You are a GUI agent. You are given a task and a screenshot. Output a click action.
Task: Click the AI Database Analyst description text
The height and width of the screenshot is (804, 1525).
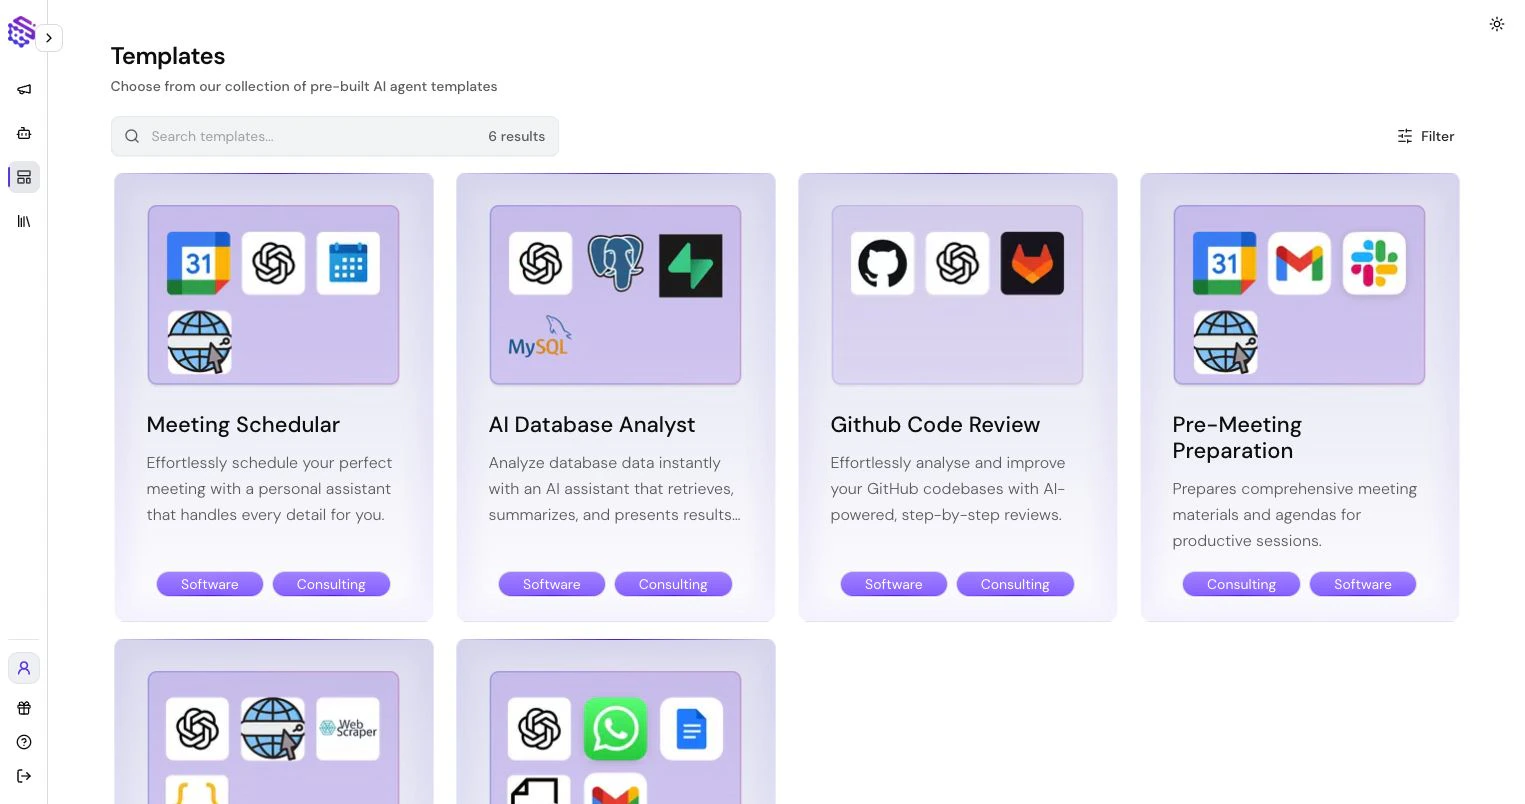(x=614, y=489)
